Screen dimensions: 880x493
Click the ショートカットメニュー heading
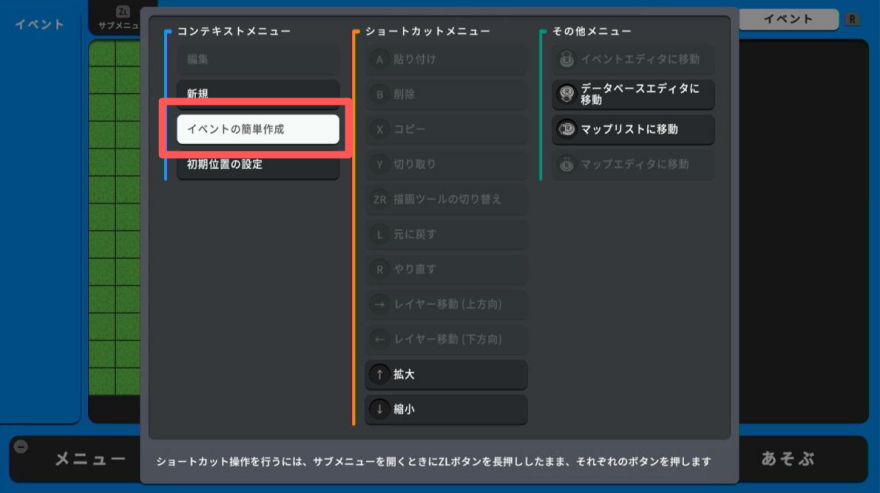[428, 31]
